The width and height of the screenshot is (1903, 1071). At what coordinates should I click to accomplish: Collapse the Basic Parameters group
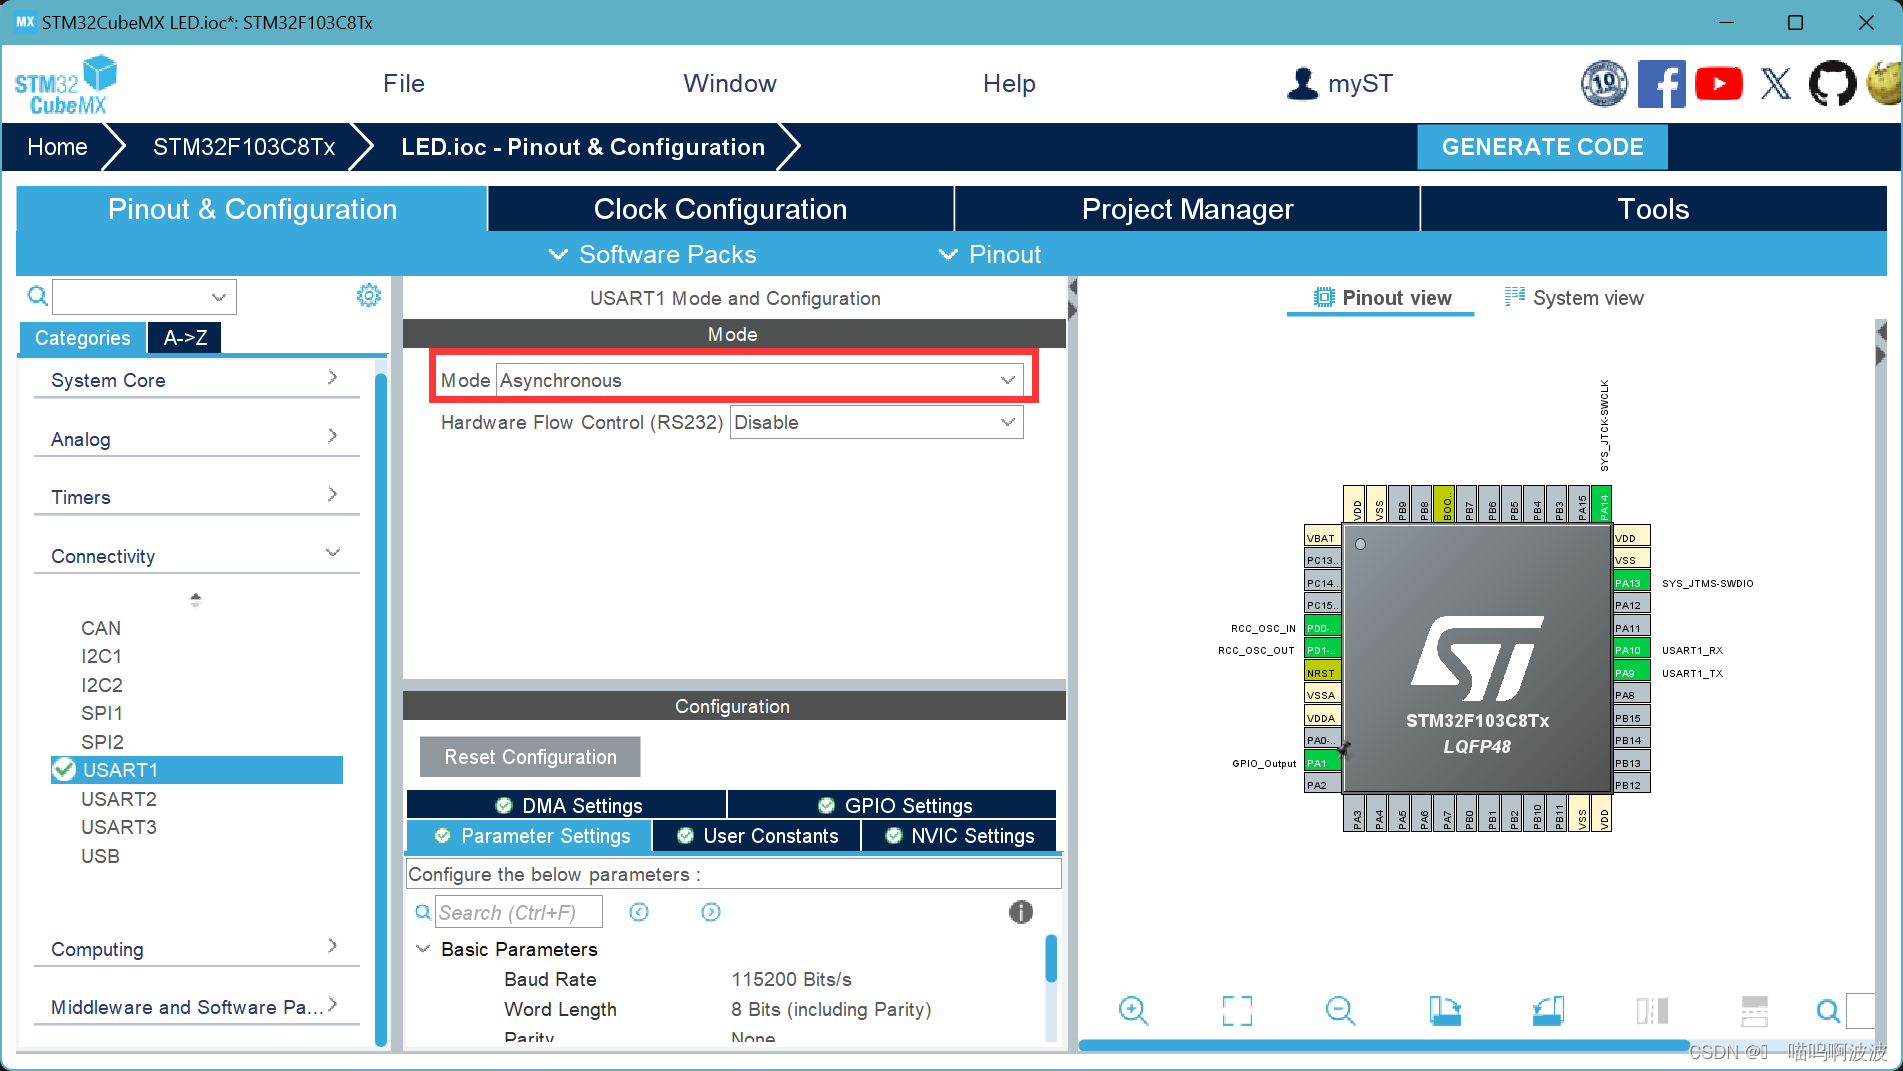tap(423, 948)
